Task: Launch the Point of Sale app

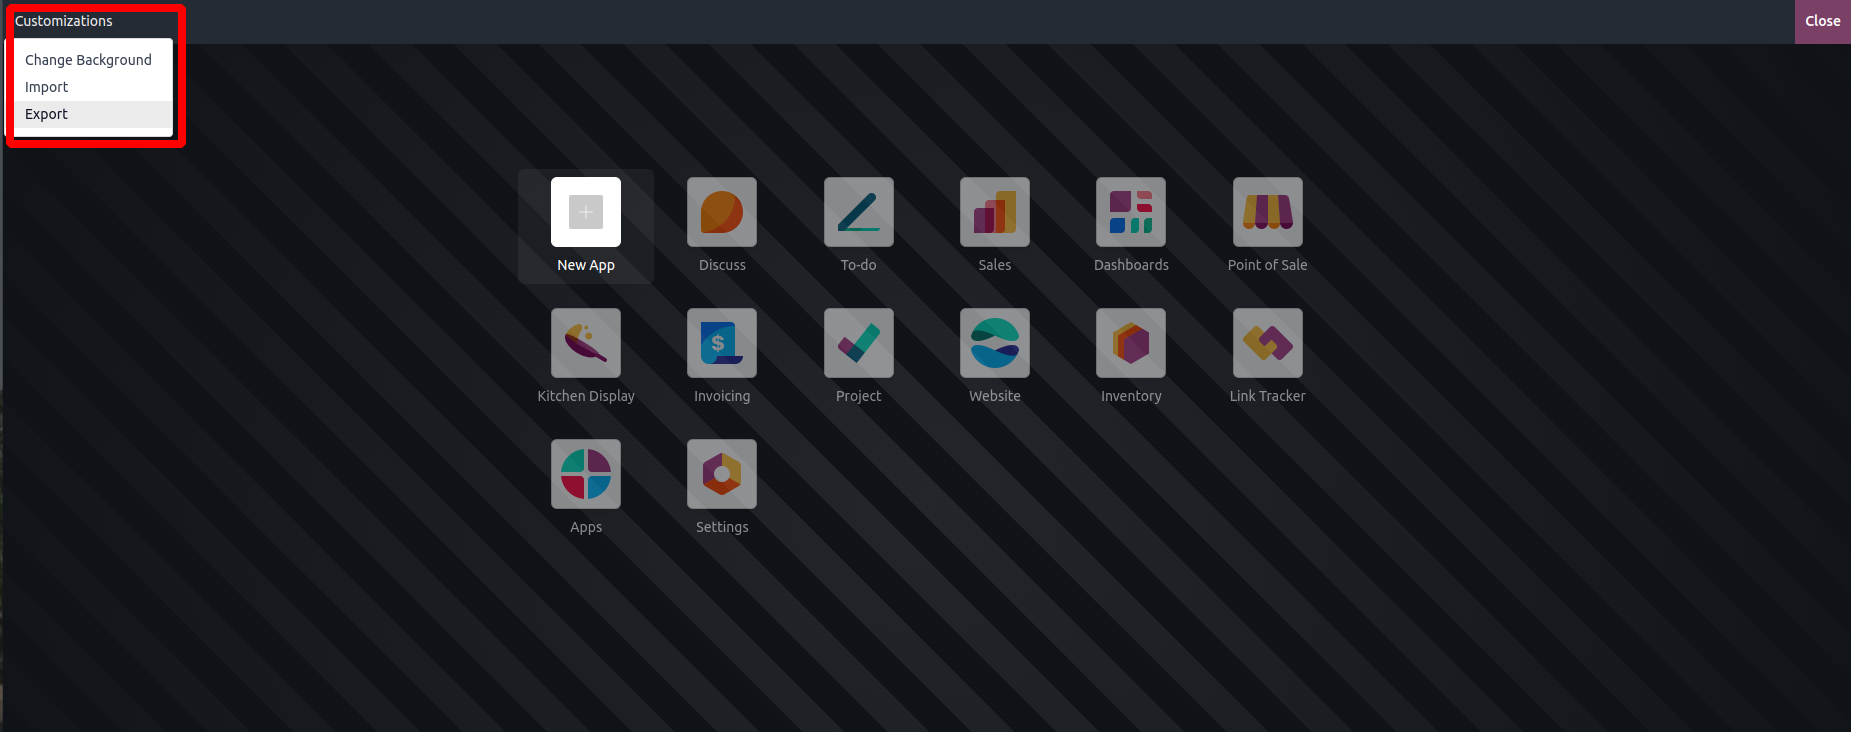Action: [1268, 212]
